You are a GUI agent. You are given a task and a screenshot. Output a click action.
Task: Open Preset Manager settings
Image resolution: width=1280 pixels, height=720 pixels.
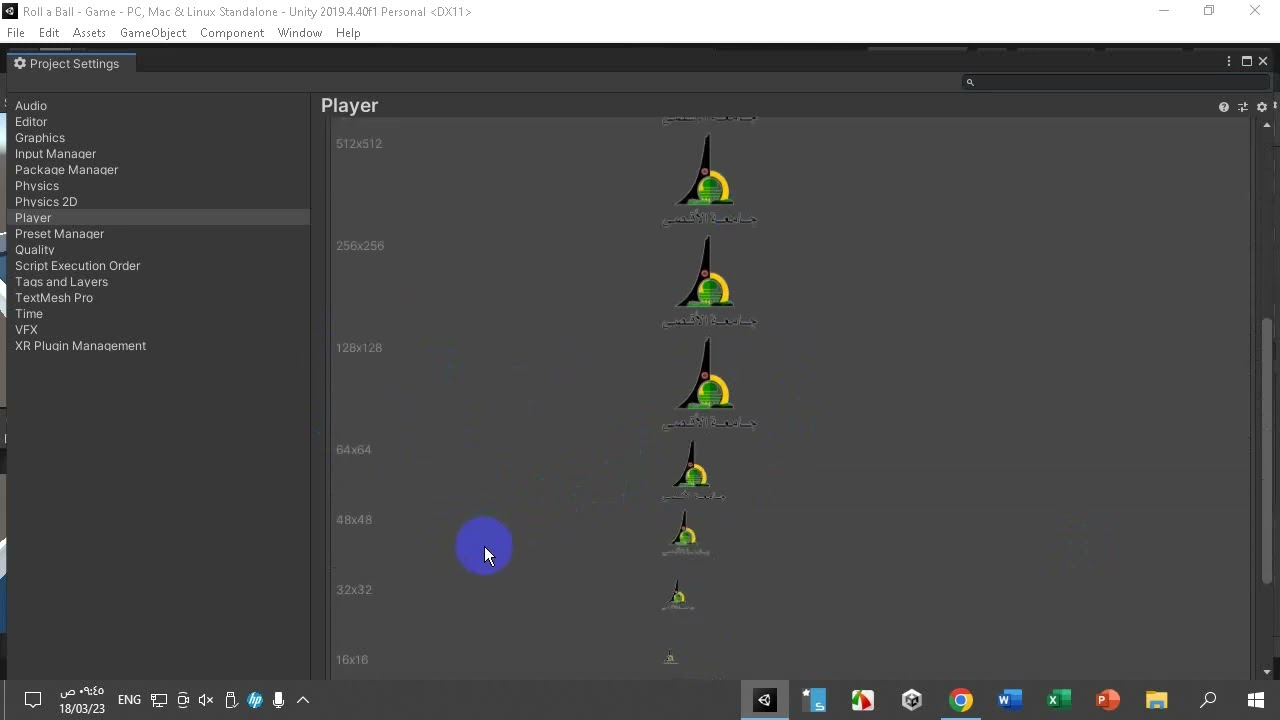(x=60, y=234)
